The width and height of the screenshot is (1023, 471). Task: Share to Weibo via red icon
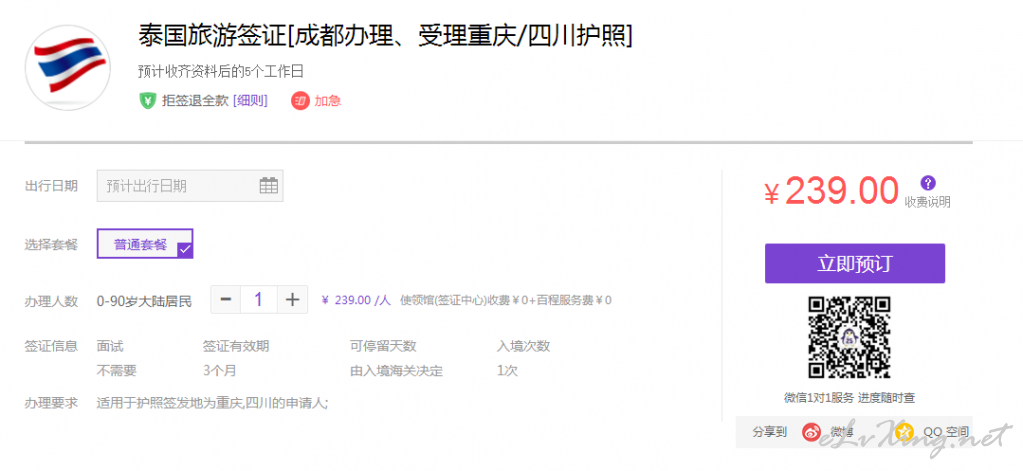tap(811, 432)
